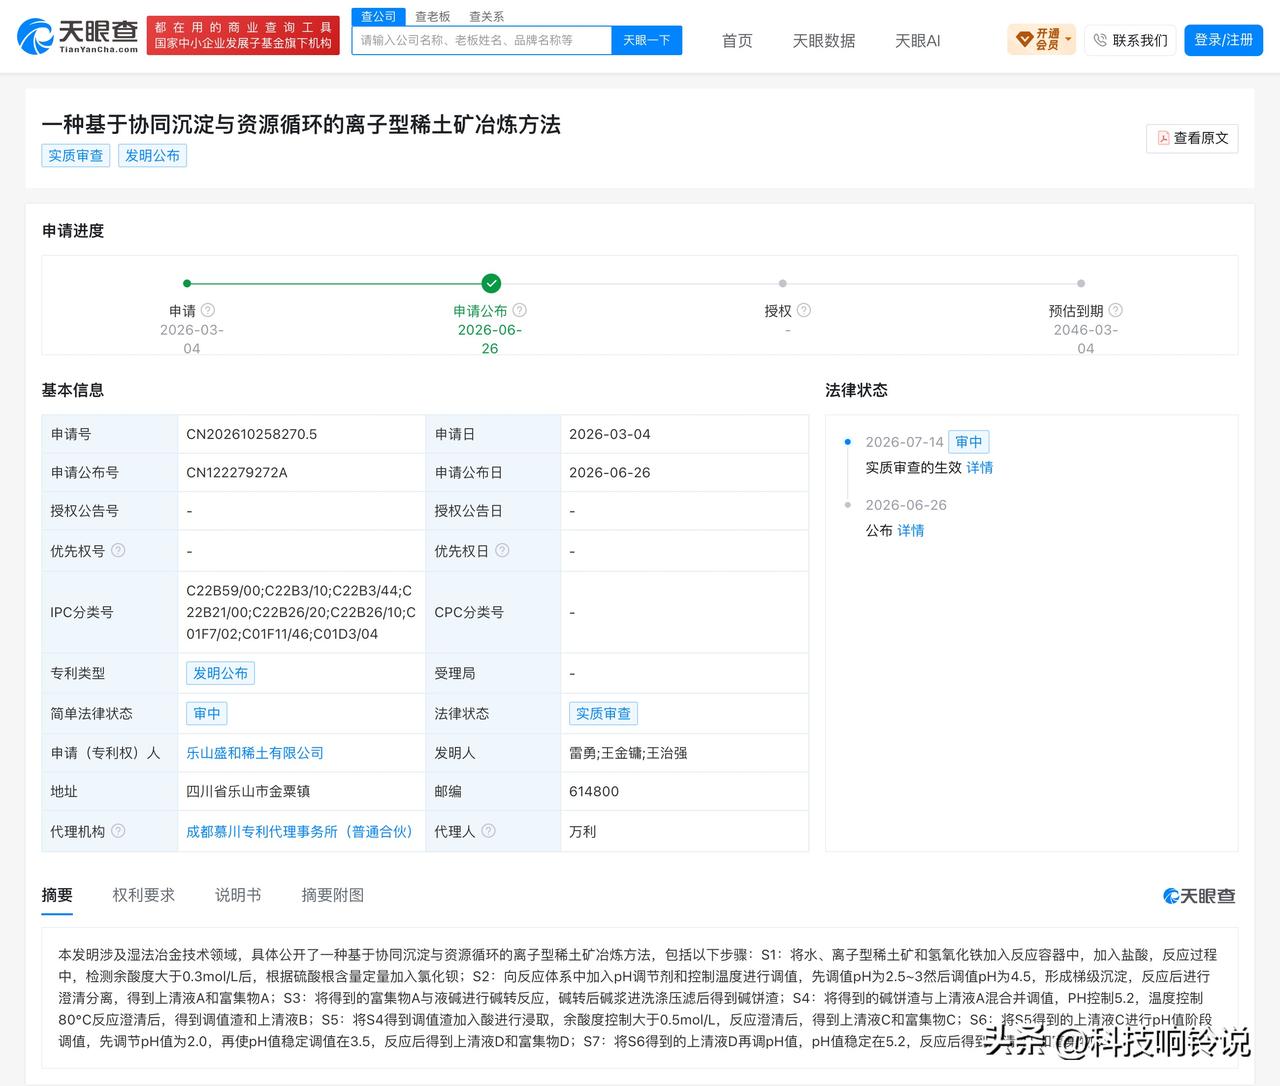1280x1086 pixels.
Task: Select the 权利要求 tab
Action: pos(144,895)
